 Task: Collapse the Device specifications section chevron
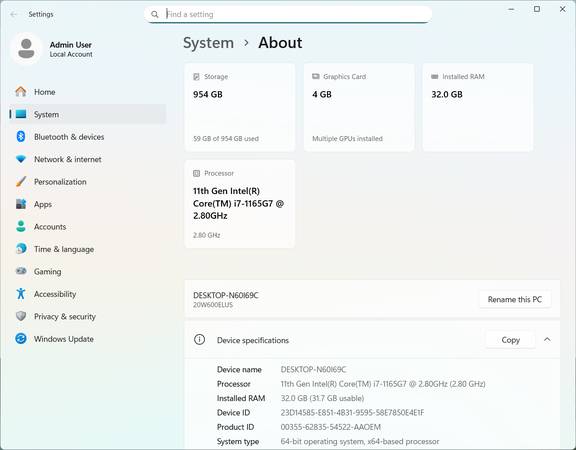click(x=547, y=339)
